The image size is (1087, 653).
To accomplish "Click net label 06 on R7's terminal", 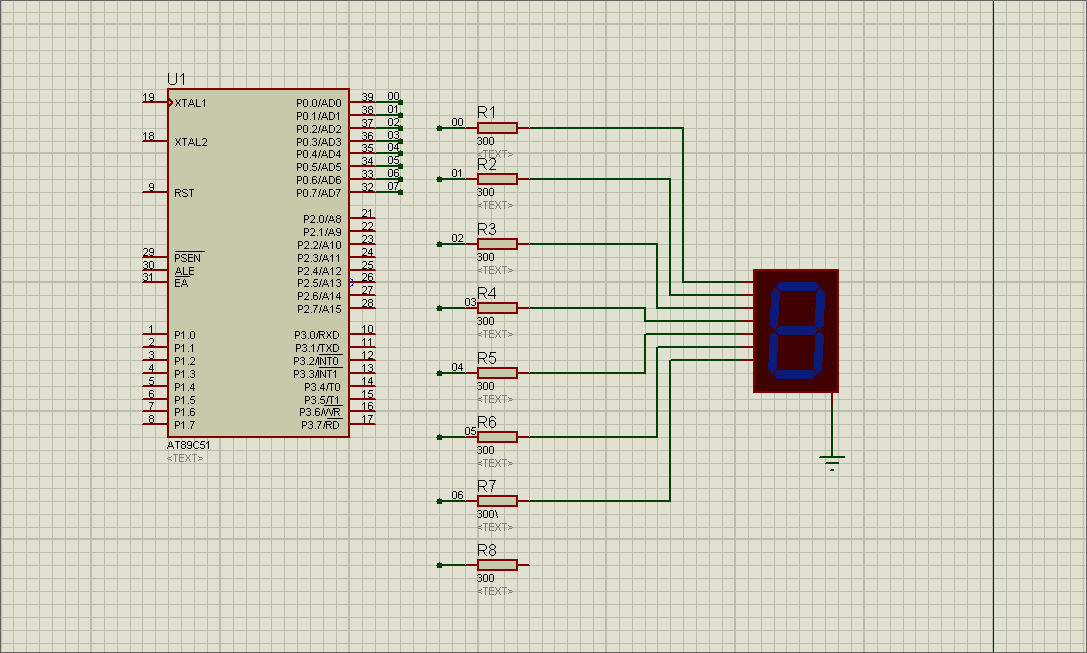I will [458, 495].
